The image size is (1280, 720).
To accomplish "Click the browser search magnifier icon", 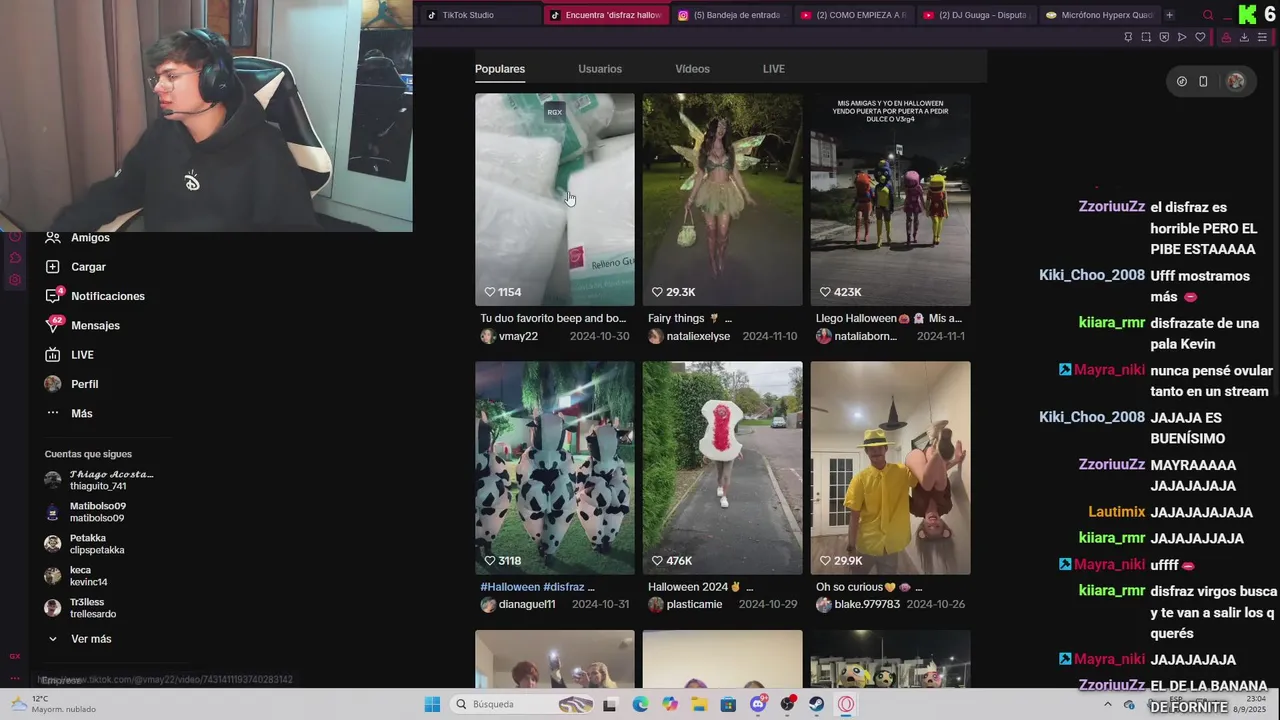I will (x=1208, y=15).
